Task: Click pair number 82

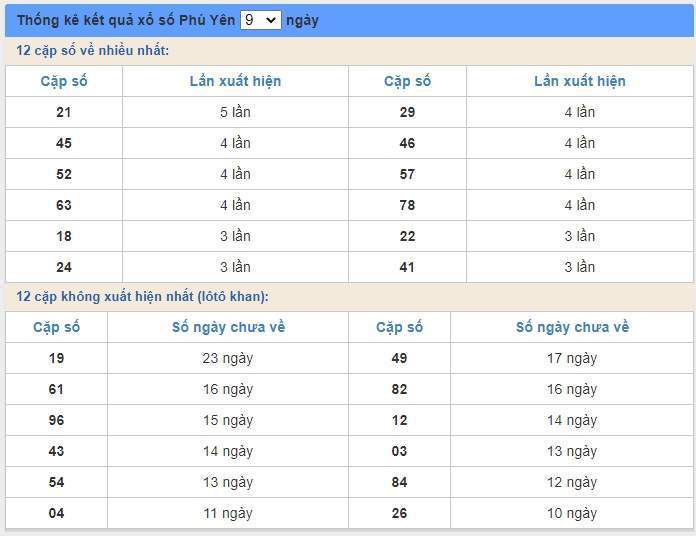Action: (x=399, y=389)
